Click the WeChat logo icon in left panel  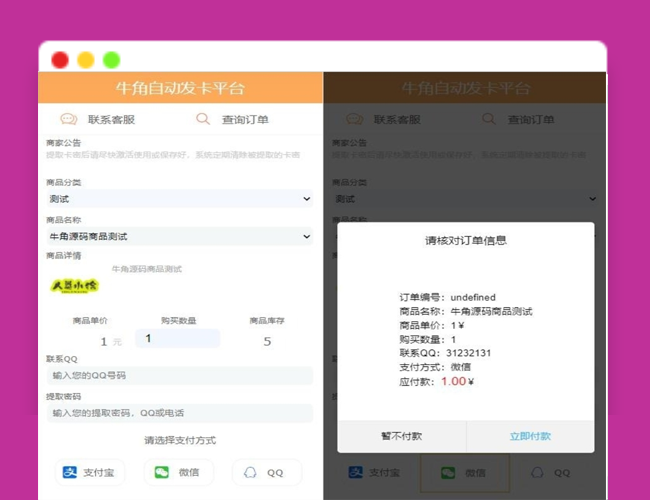tap(162, 472)
